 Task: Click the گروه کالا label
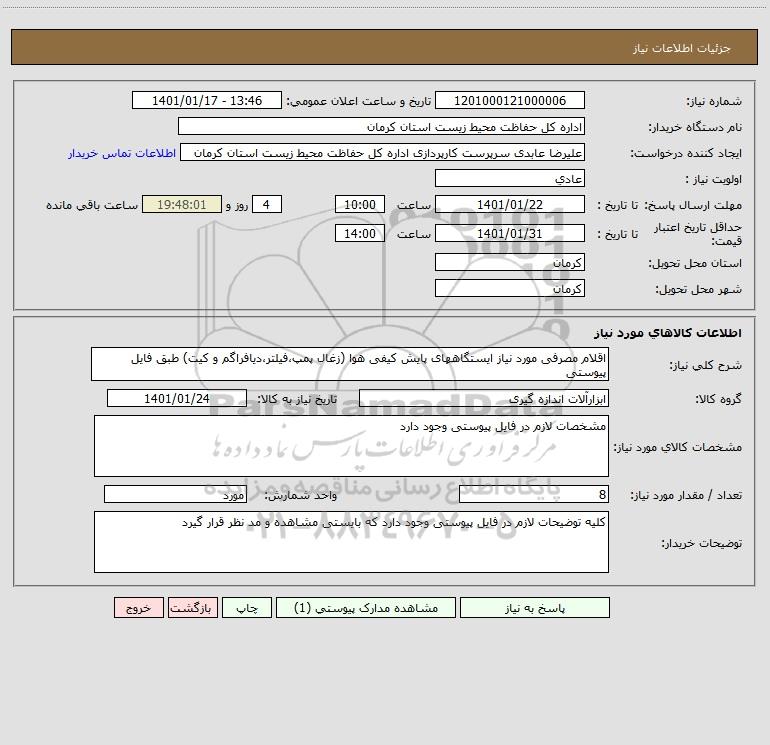pyautogui.click(x=718, y=399)
